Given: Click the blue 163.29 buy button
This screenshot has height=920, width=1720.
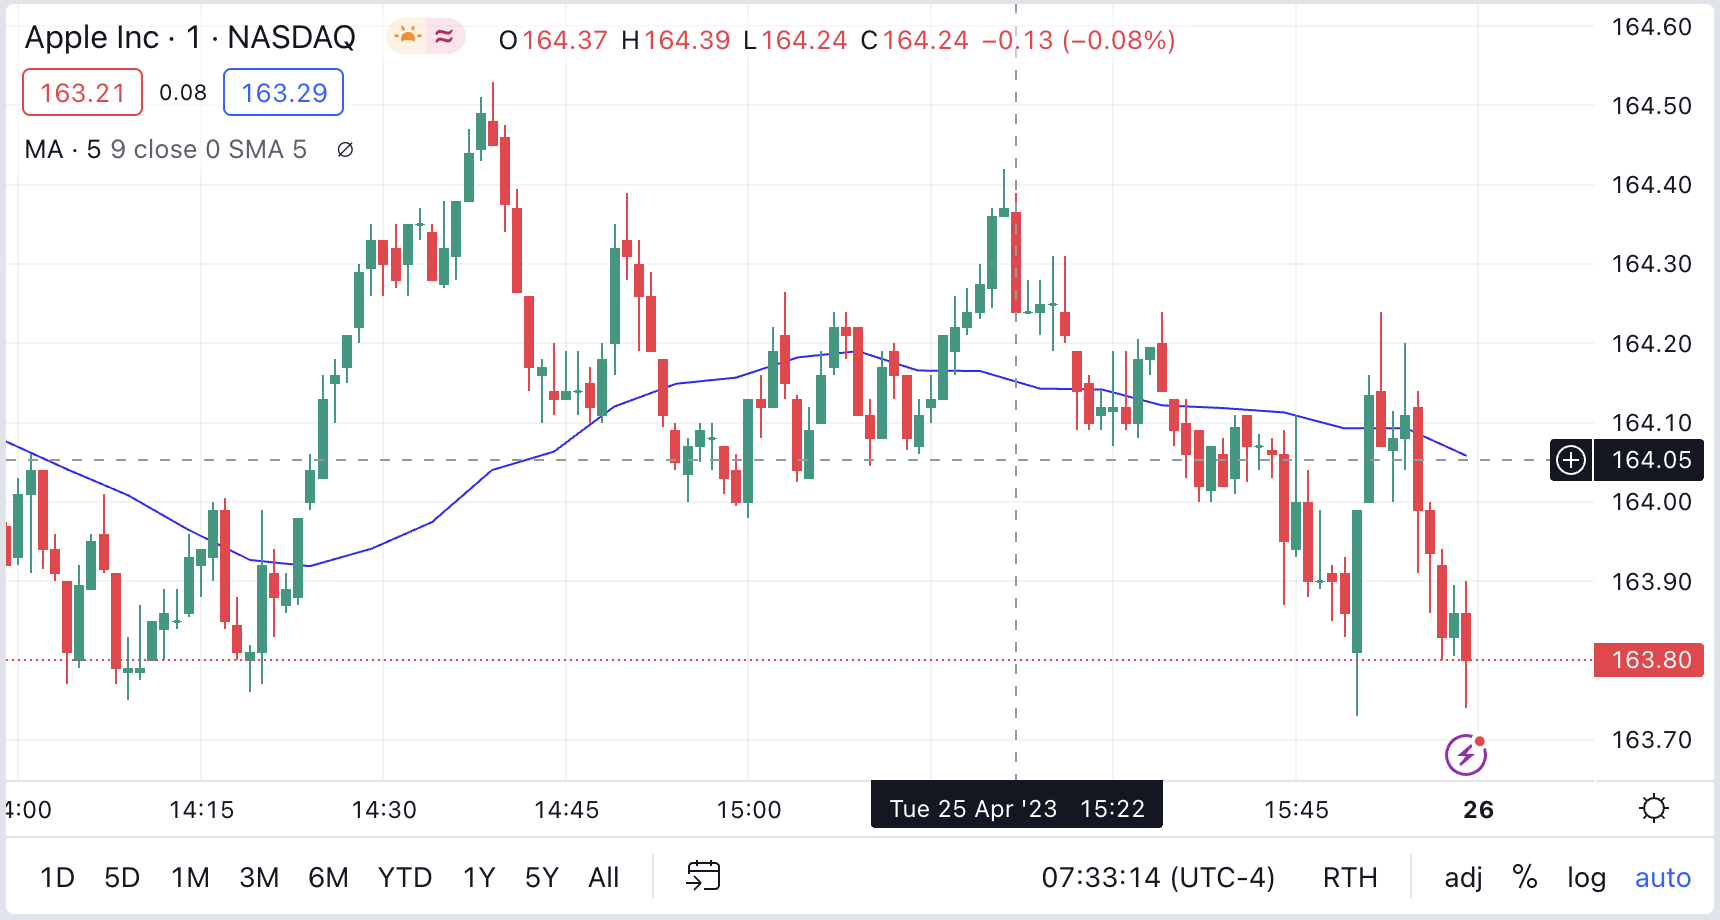Looking at the screenshot, I should (284, 93).
